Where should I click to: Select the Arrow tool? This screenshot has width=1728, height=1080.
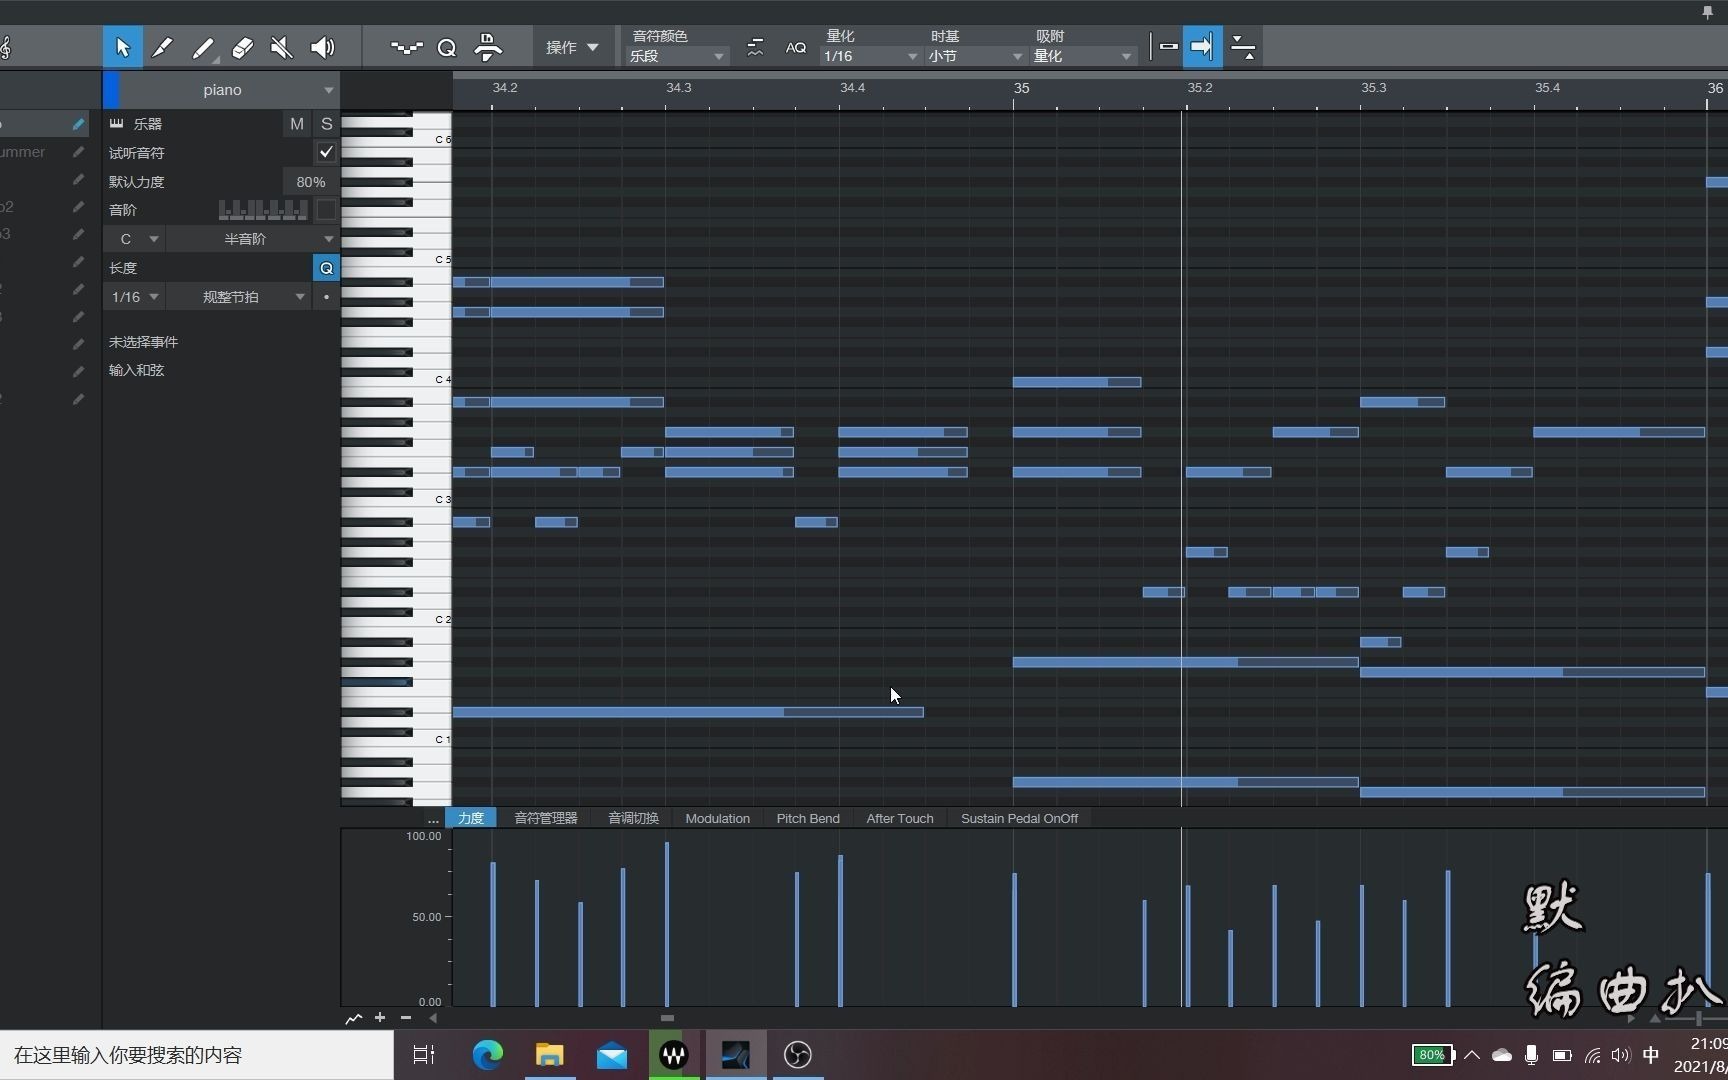[x=123, y=47]
